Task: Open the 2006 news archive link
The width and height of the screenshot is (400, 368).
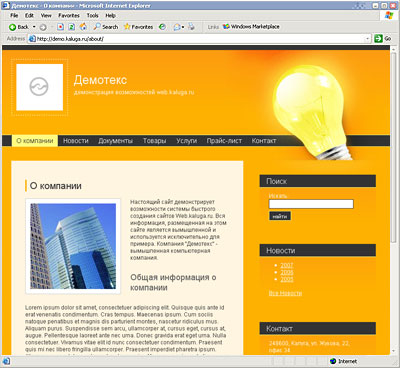Action: [x=287, y=272]
